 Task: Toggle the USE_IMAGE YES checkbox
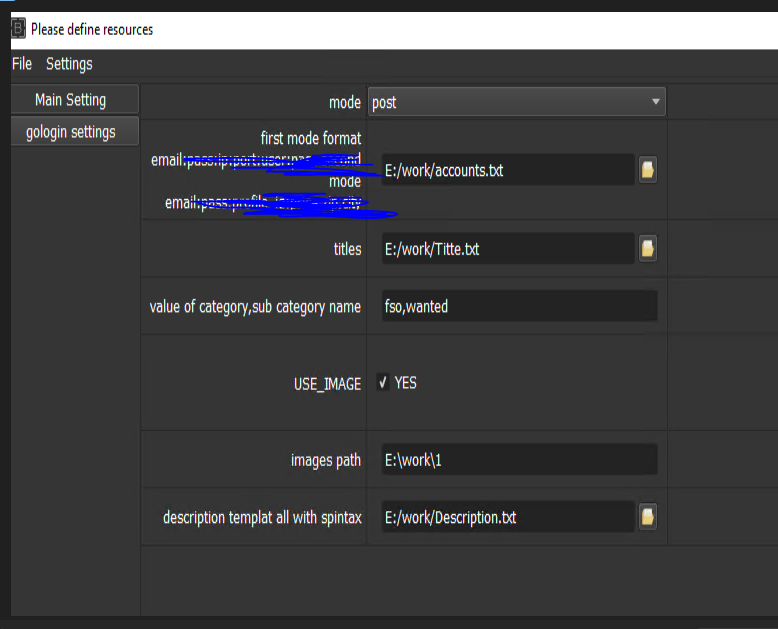click(x=383, y=383)
